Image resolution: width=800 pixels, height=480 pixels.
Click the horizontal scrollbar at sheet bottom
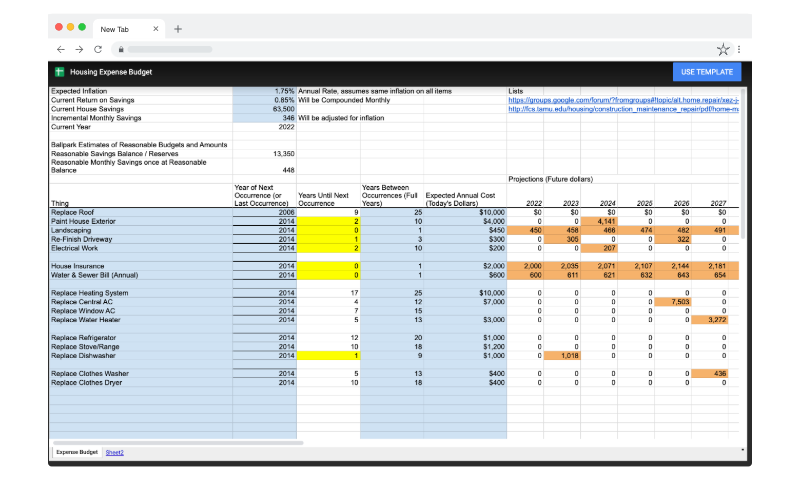pyautogui.click(x=178, y=443)
